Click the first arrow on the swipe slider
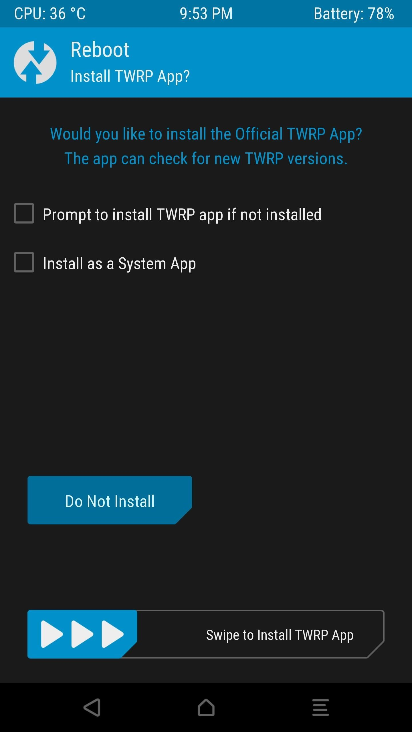 tap(52, 634)
